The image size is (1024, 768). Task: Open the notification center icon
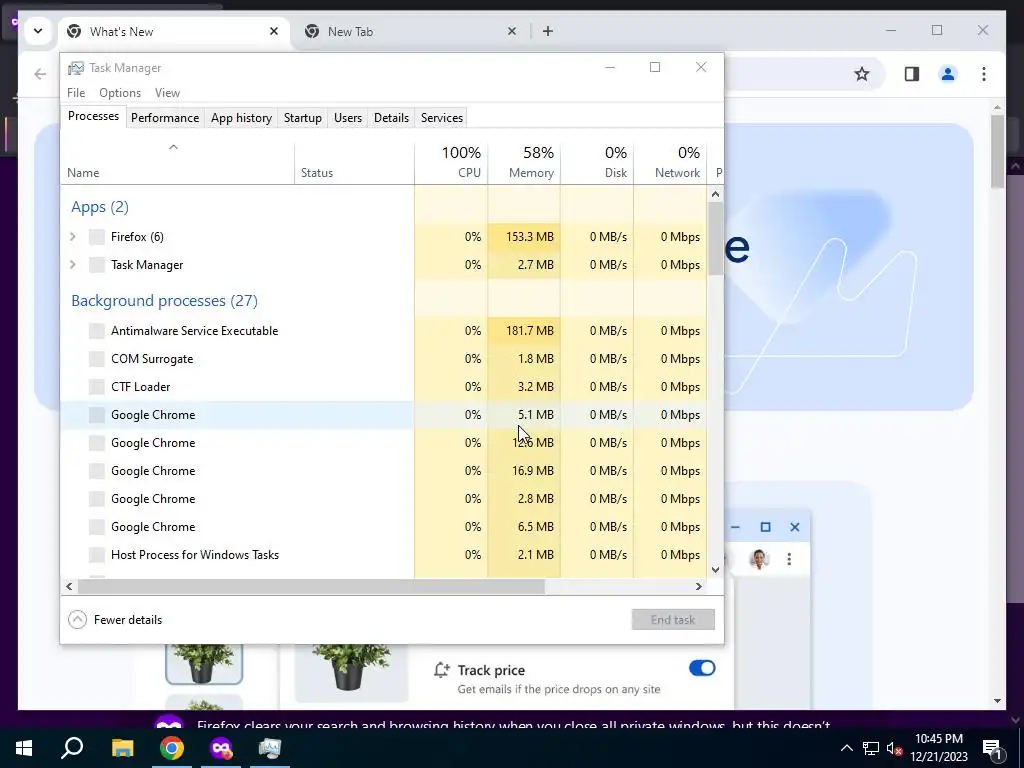[x=992, y=749]
